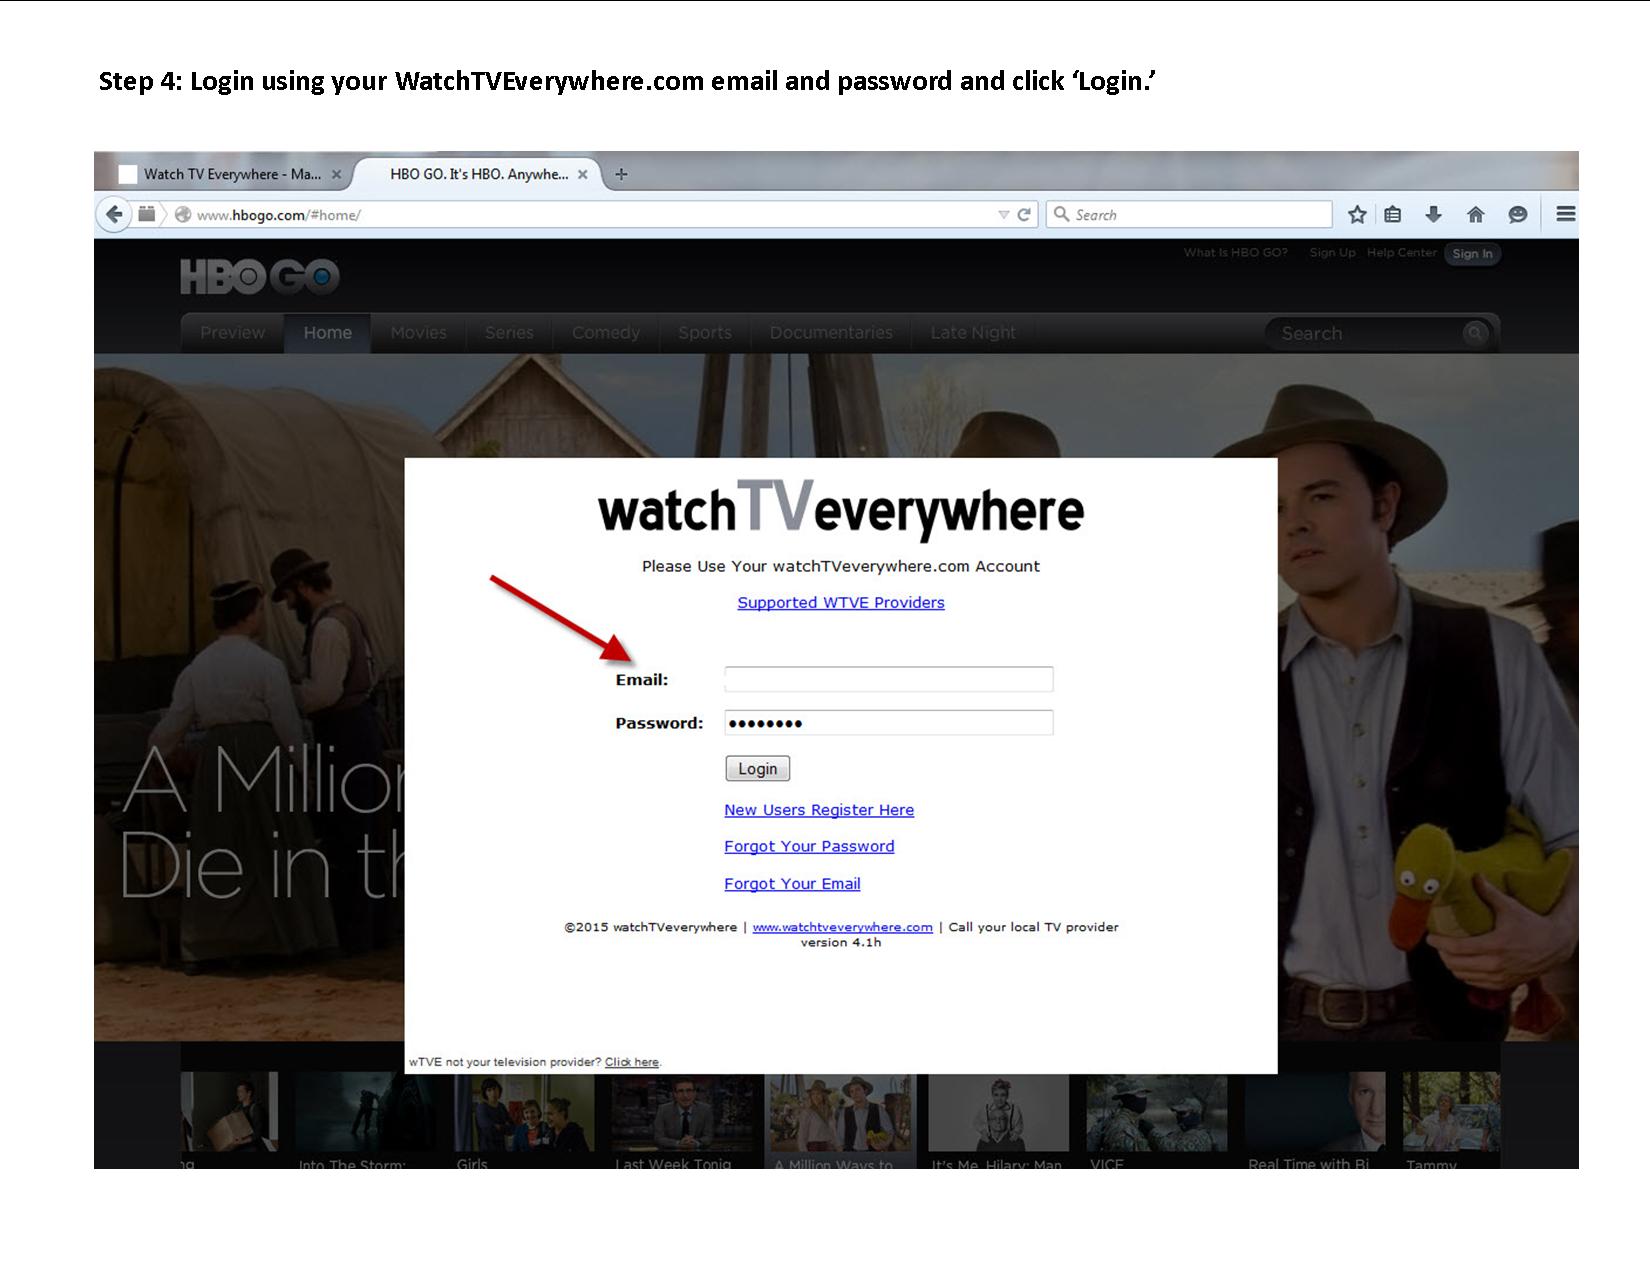Click Forgot Your Password link
Viewport: 1650px width, 1275px height.
(x=809, y=846)
